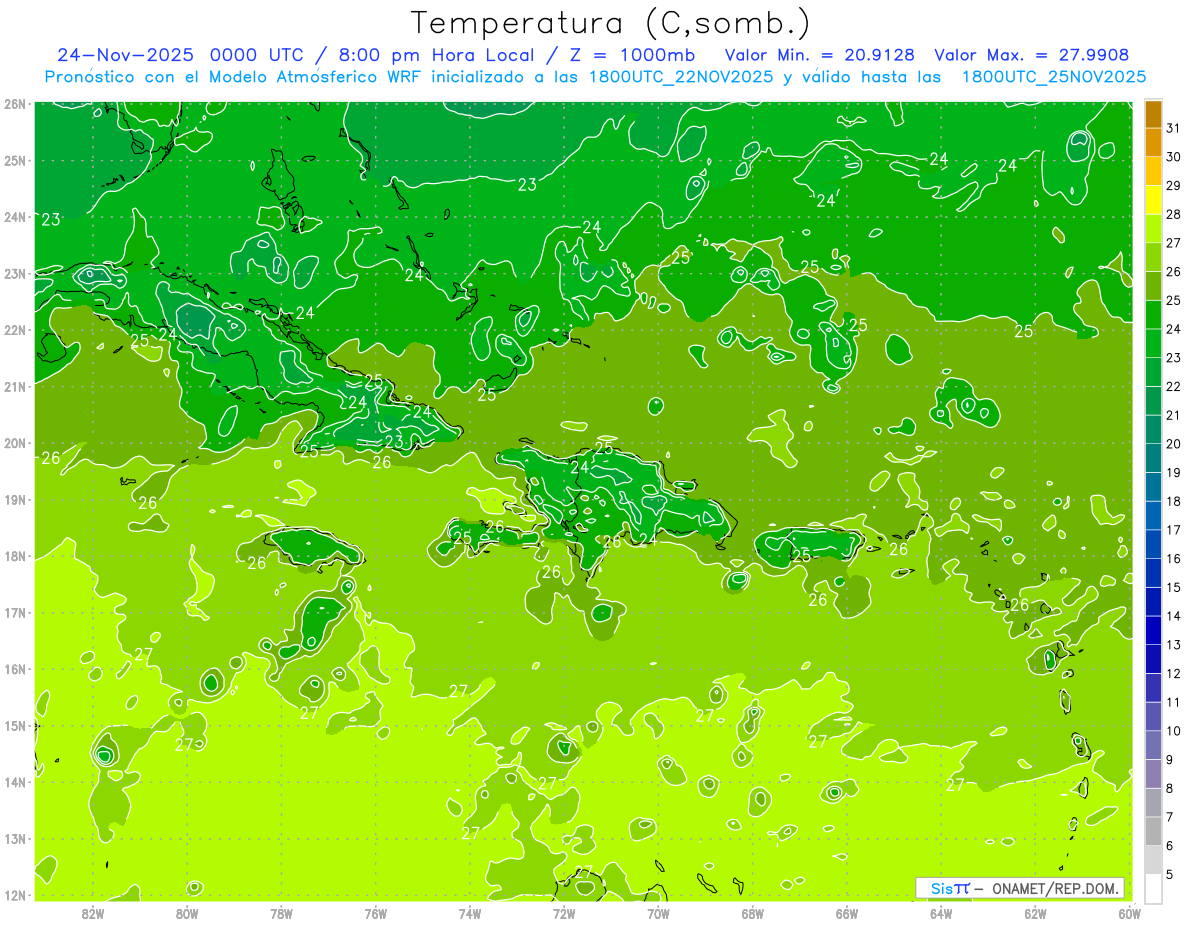Screen dimensions: 1200x927
Task: Click color scale label "31"
Action: click(x=1174, y=129)
